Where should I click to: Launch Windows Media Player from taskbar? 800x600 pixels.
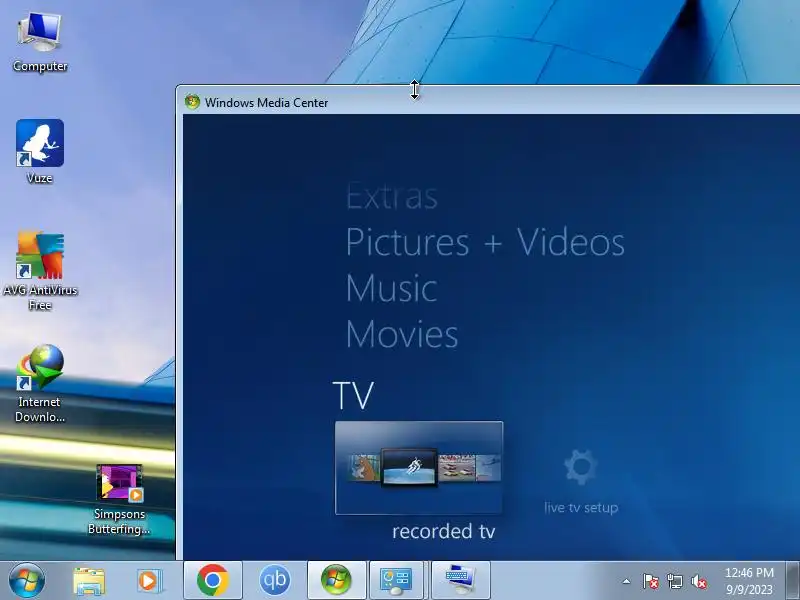pyautogui.click(x=149, y=581)
